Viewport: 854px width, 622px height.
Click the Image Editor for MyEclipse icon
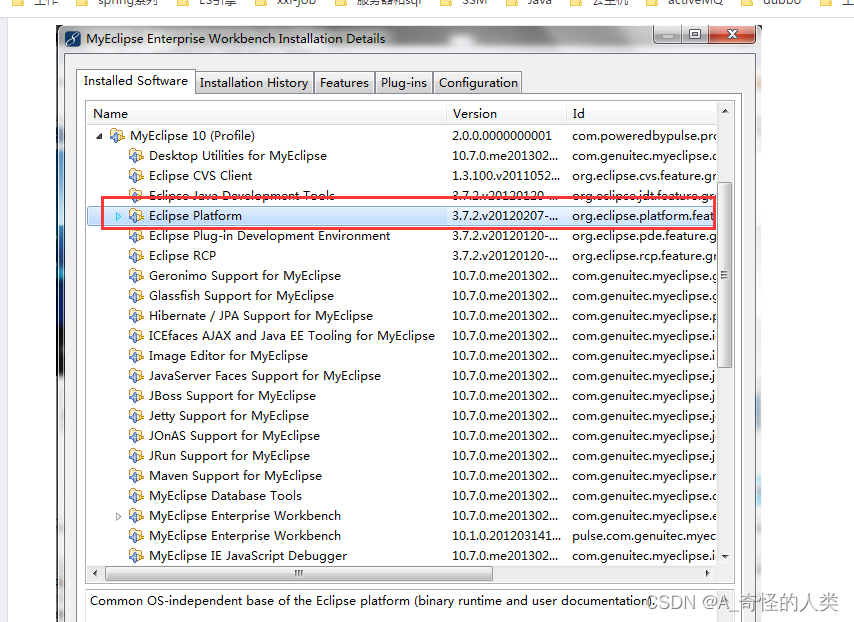click(x=136, y=356)
